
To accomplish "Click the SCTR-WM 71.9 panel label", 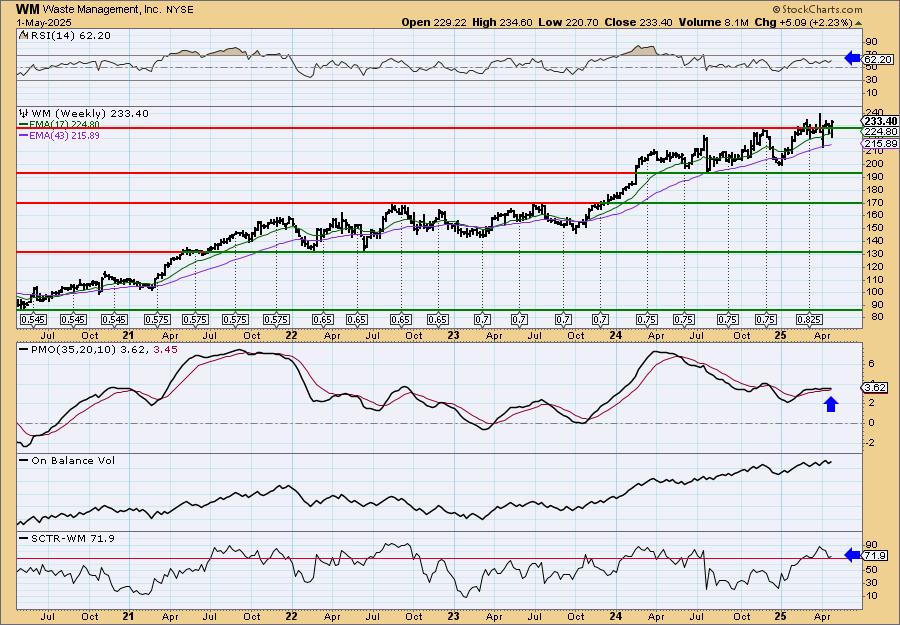I will coord(72,538).
